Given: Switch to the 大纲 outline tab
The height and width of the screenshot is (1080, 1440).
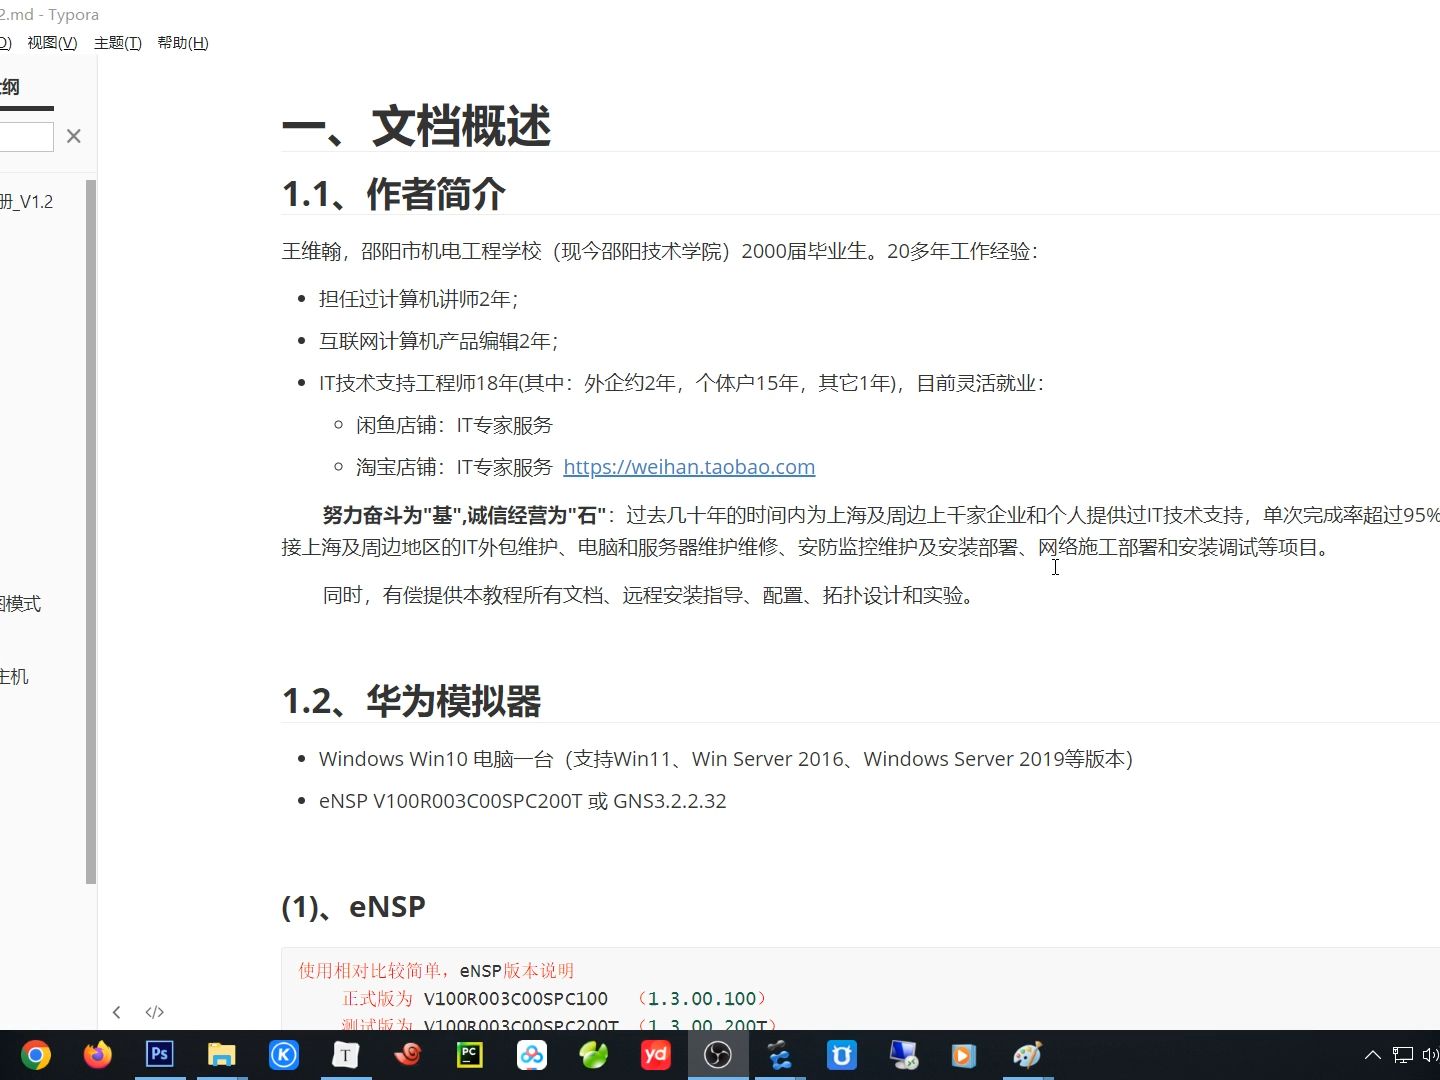Looking at the screenshot, I should 8,87.
